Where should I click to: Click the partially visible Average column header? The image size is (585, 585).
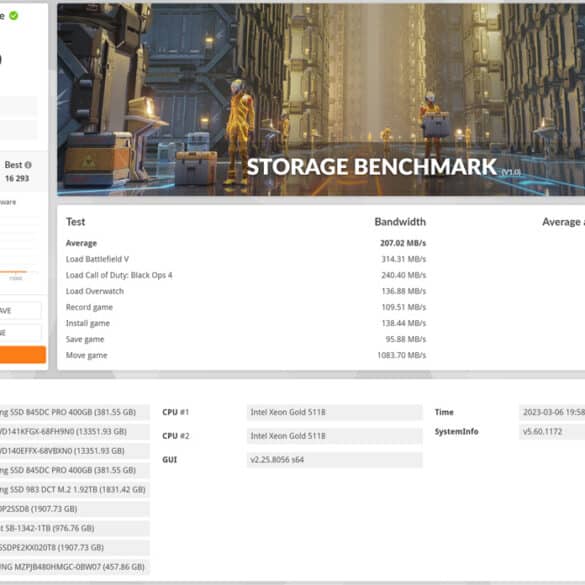[x=563, y=222]
